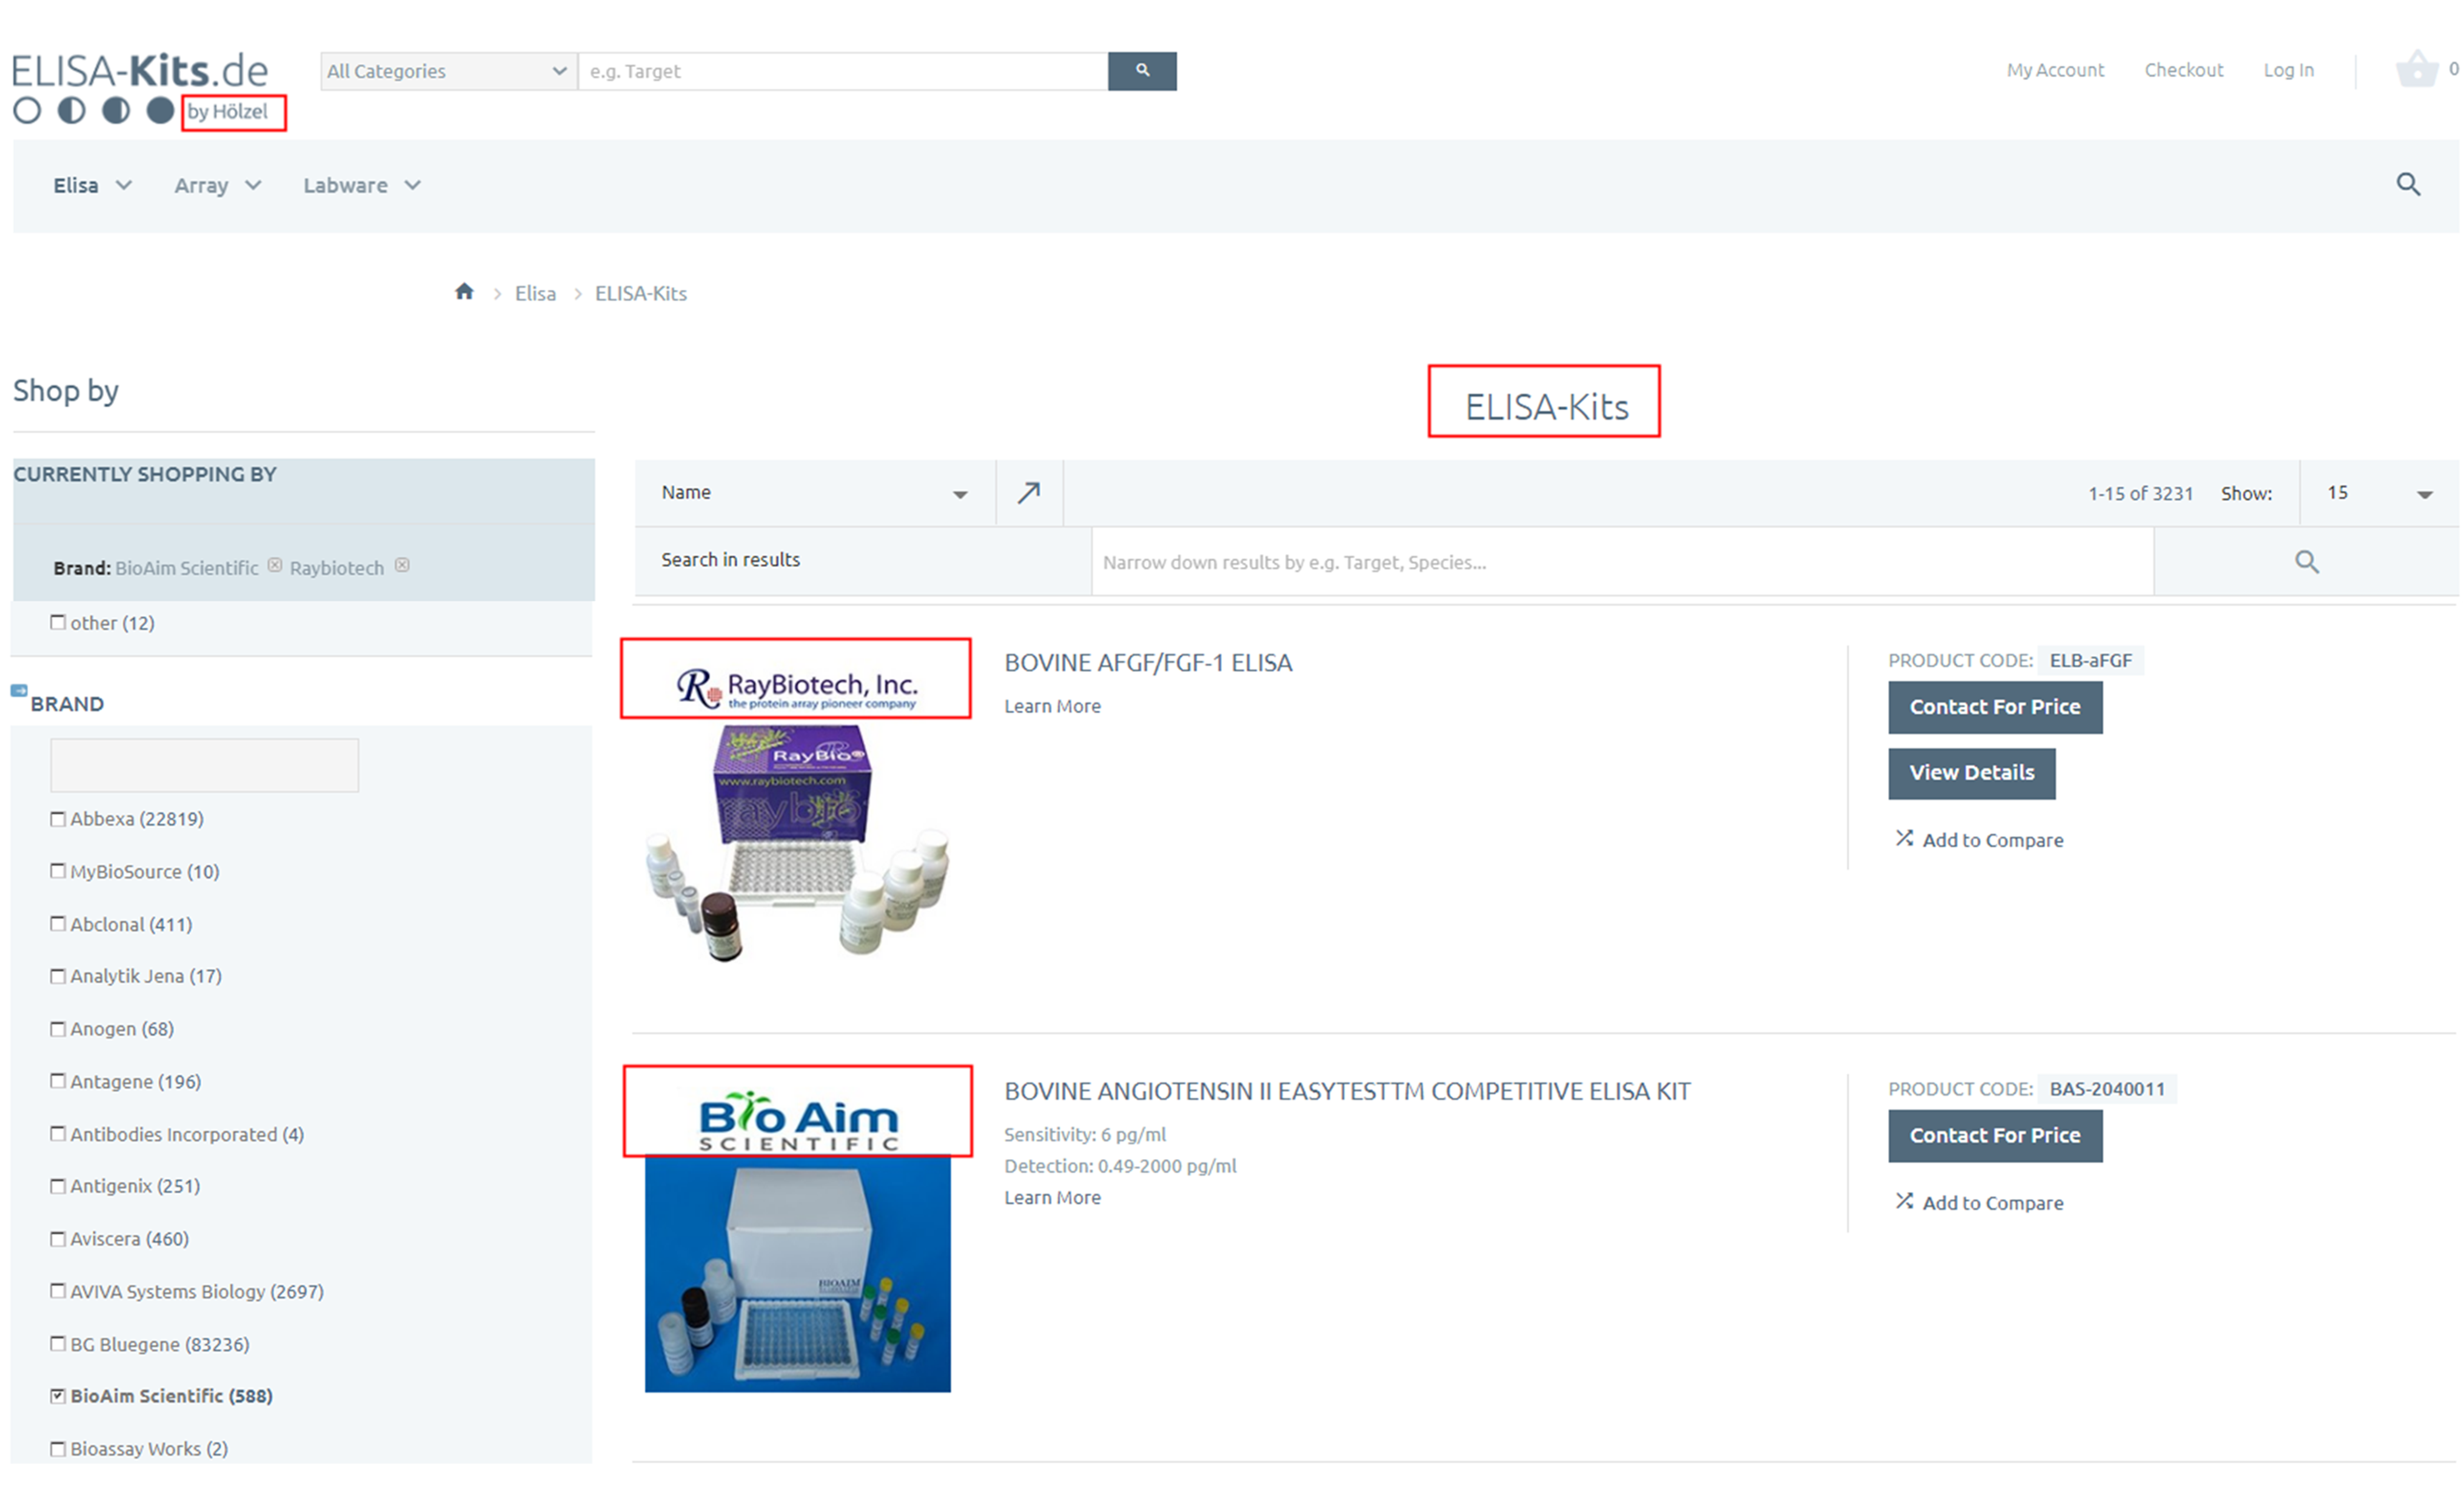
Task: Check the Antagene (196) checkbox
Action: [58, 1081]
